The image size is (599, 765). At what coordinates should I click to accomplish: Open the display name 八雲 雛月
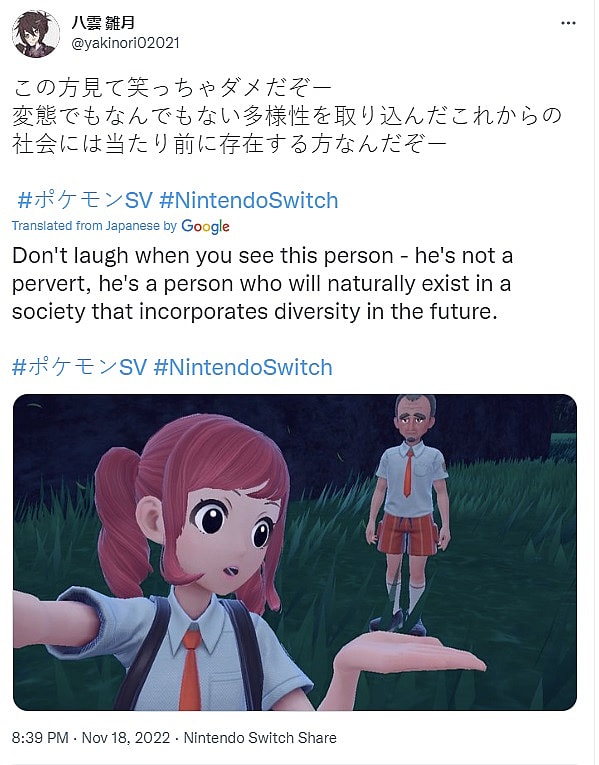point(103,22)
